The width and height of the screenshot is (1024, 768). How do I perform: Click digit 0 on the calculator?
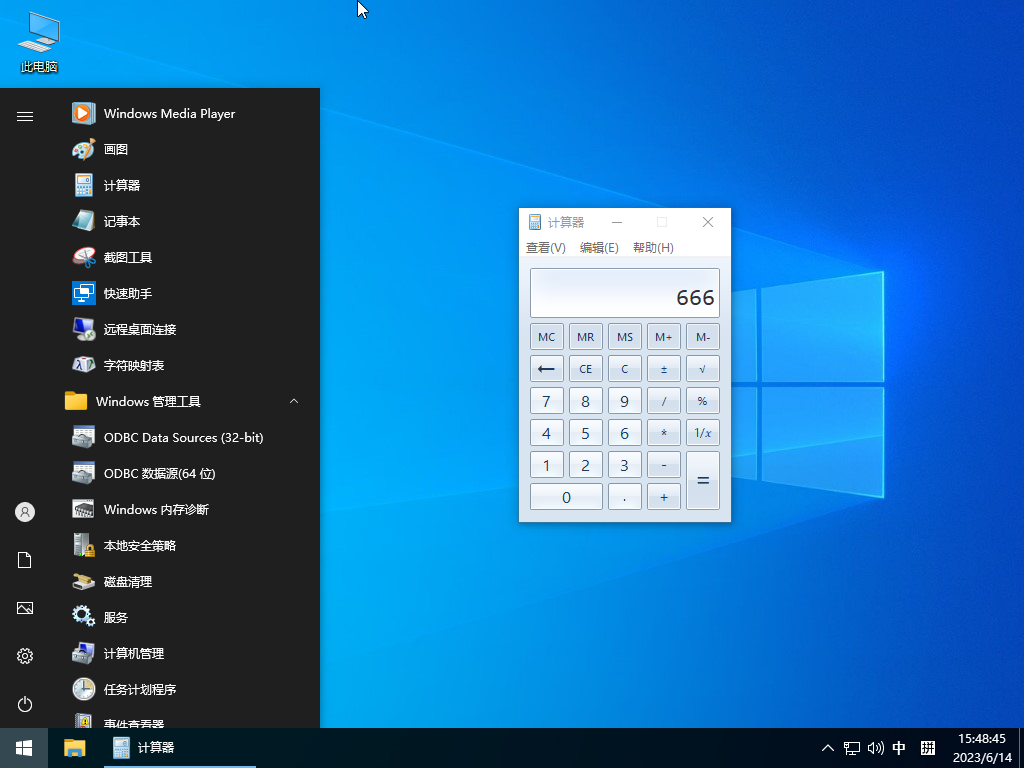pos(566,497)
